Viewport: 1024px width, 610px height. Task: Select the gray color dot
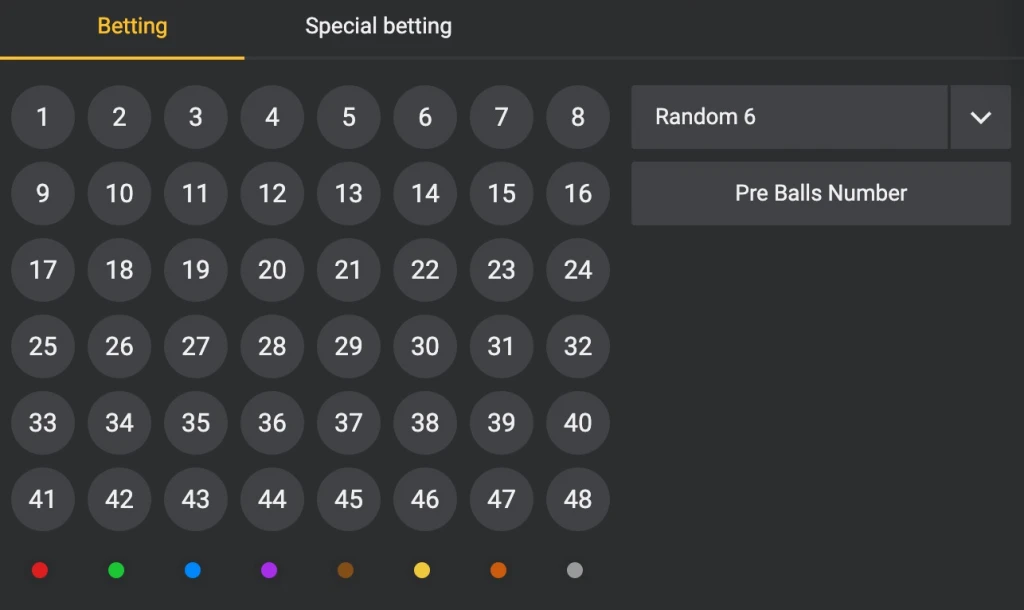point(574,570)
